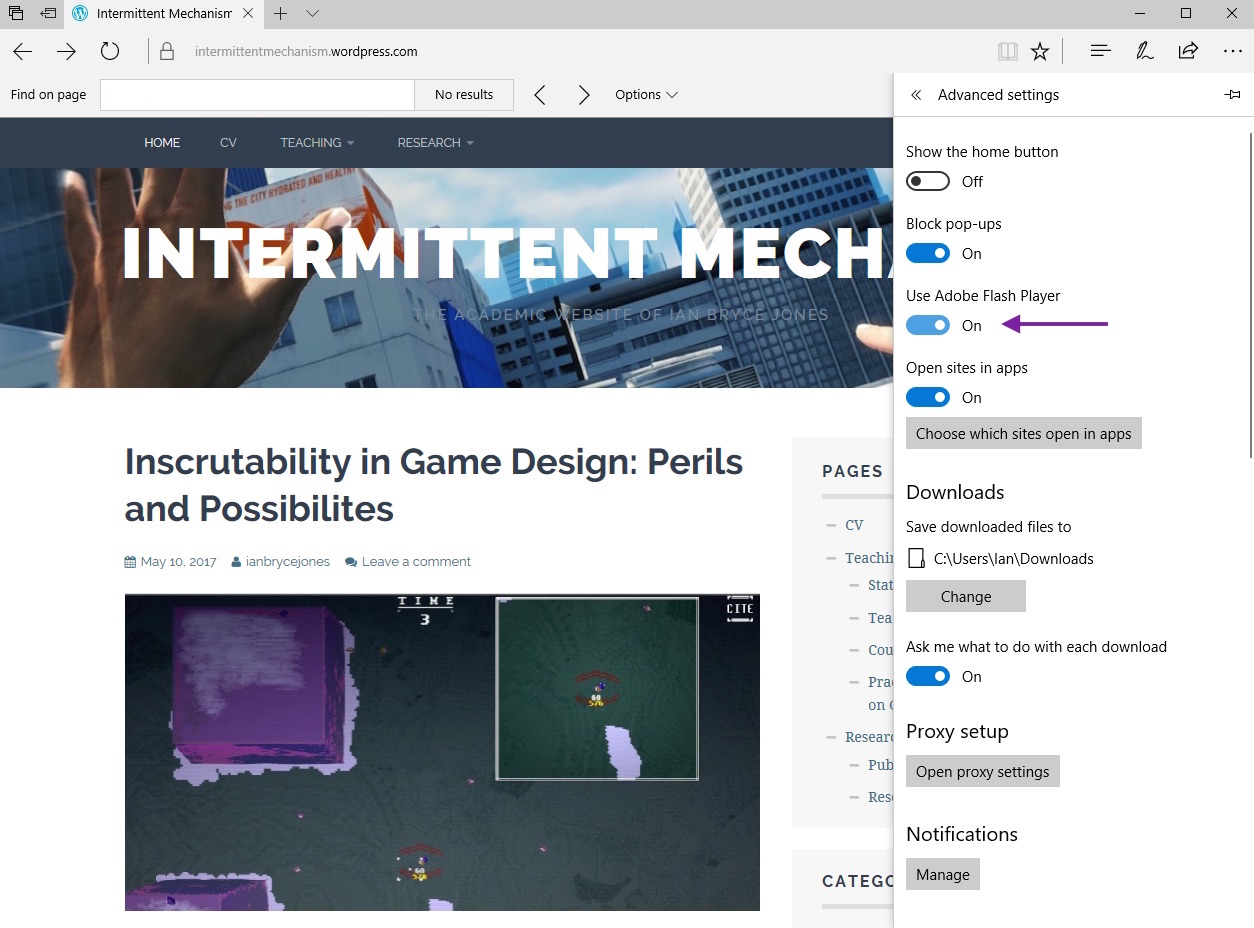Image resolution: width=1254 pixels, height=928 pixels.
Task: Open the TEACHING navigation dropdown
Action: [317, 143]
